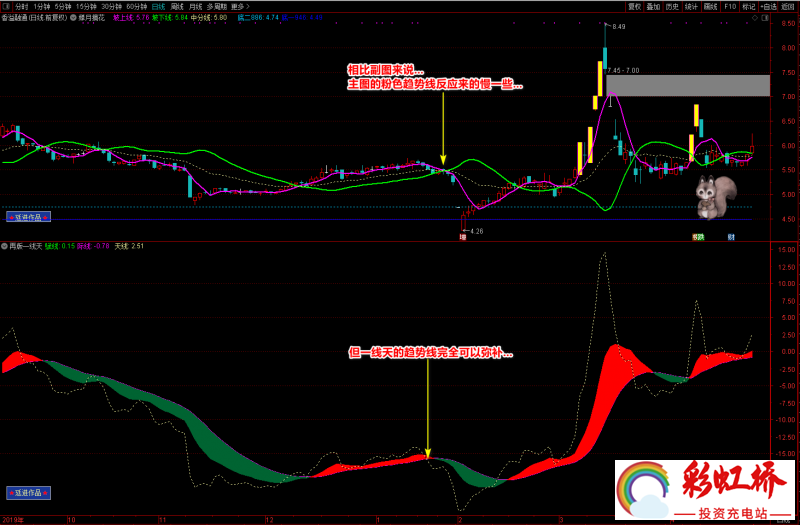The image size is (800, 525).
Task: Click the 11 month label on time axis
Action: click(x=162, y=520)
